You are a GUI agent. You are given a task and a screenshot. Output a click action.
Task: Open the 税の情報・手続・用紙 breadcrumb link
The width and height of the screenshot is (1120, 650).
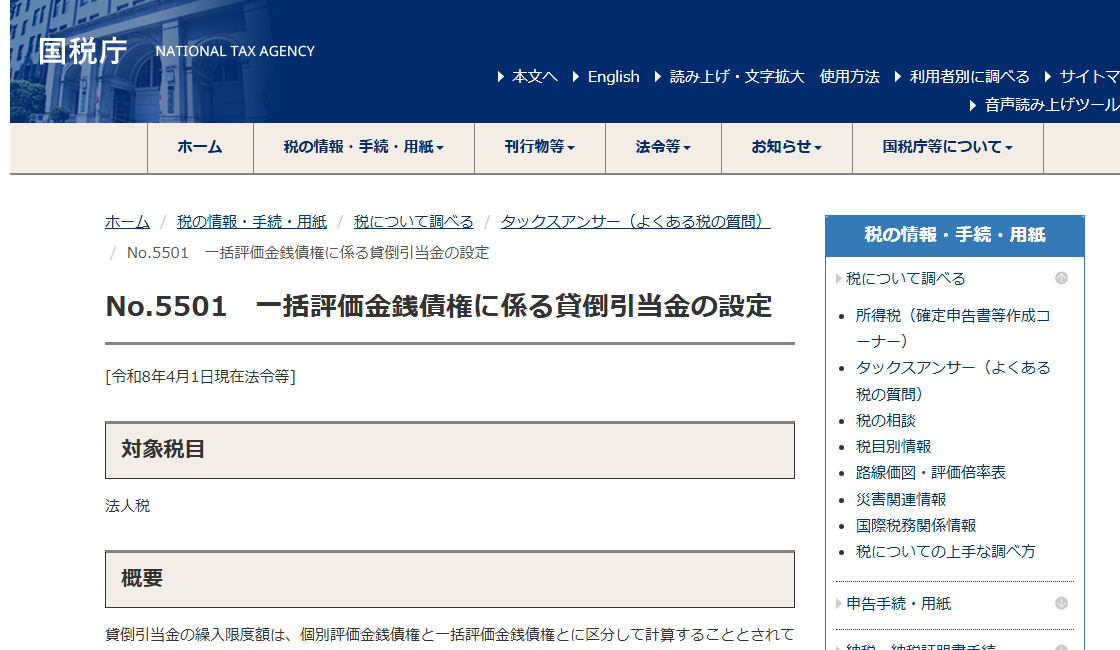pos(251,222)
